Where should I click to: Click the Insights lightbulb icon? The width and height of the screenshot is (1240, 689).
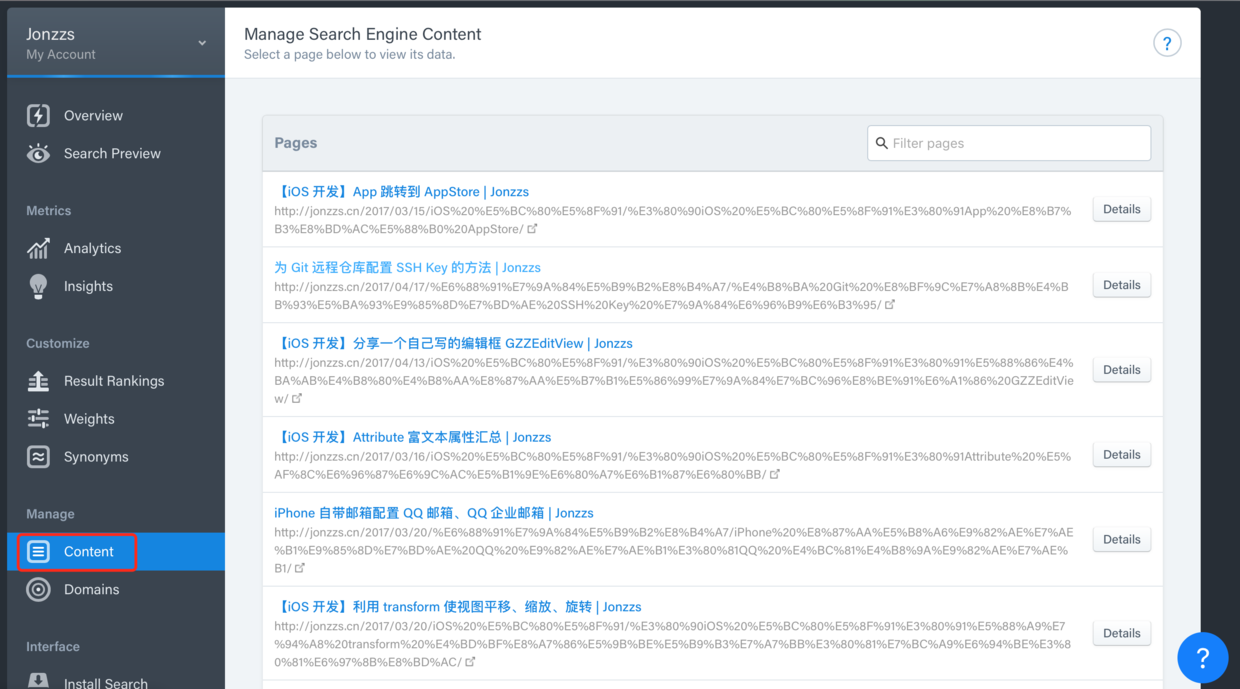(38, 287)
